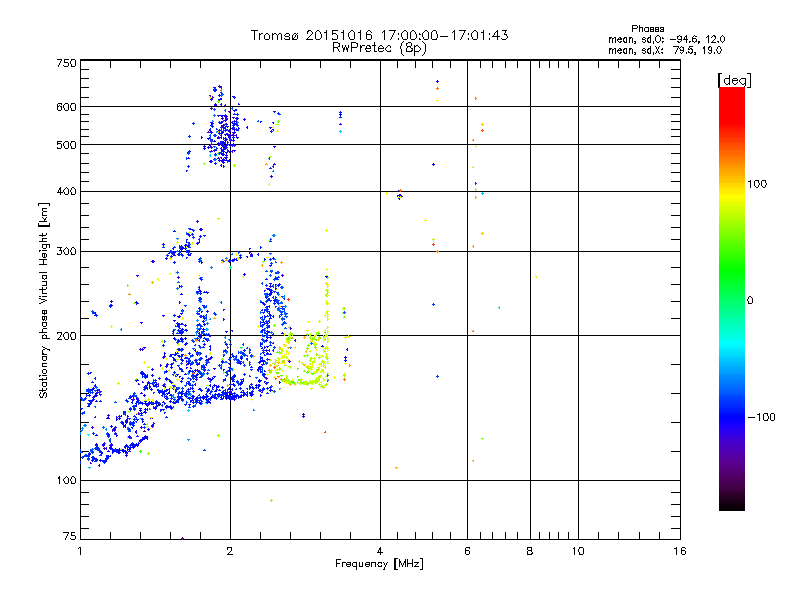
Task: Click the '75' y-axis tick label
Action: tap(70, 536)
